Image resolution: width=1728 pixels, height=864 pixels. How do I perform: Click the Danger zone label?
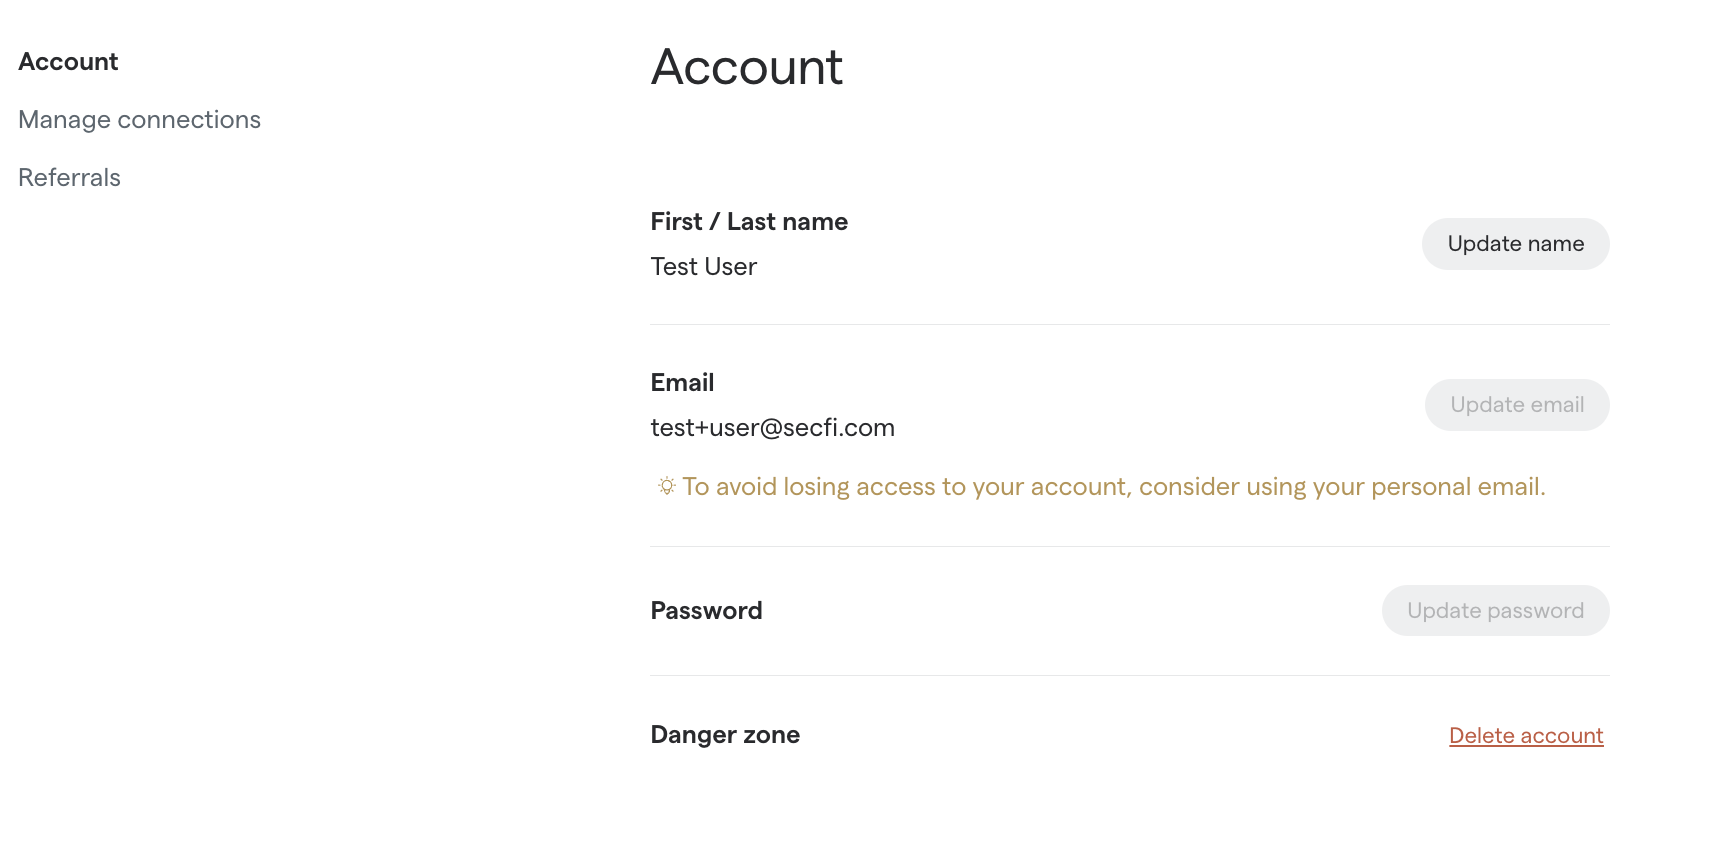[x=724, y=735]
